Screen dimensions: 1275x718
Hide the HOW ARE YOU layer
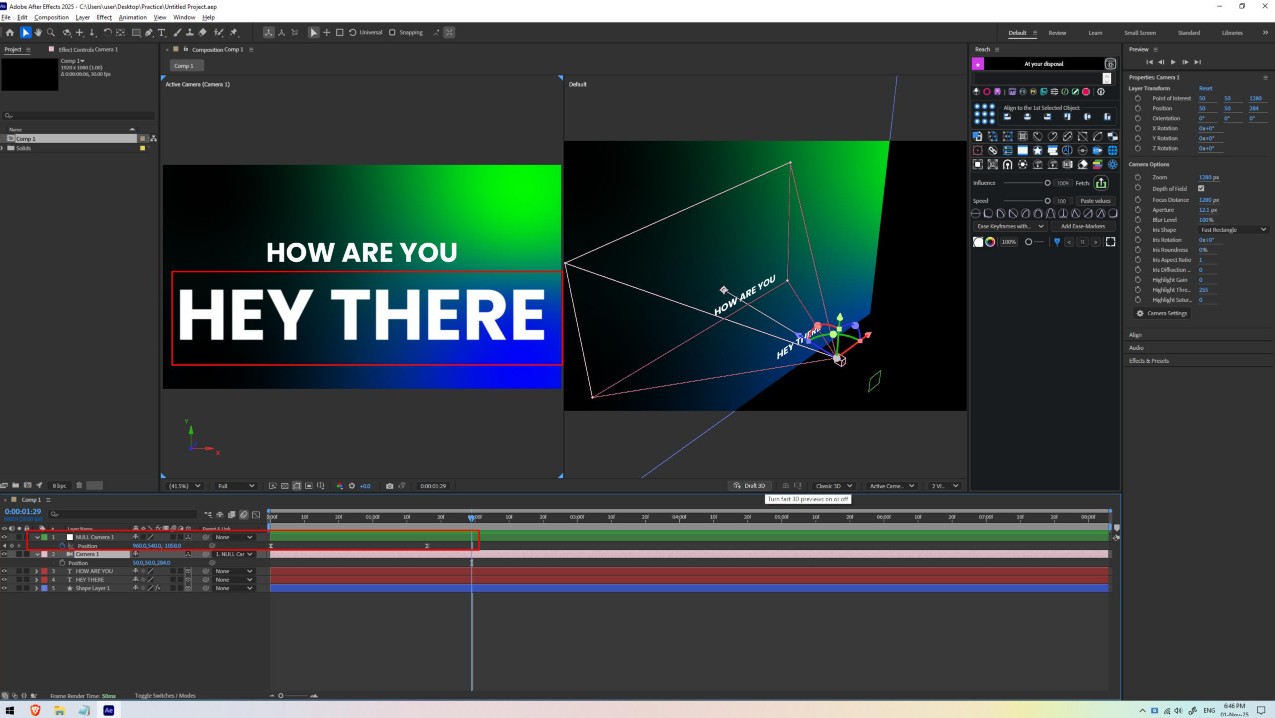[4, 571]
